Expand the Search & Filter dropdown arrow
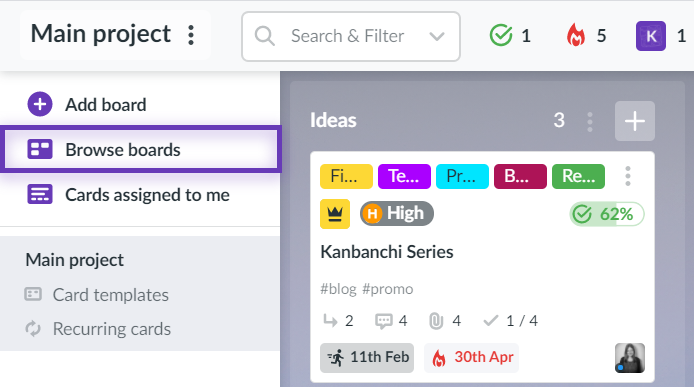694x387 pixels. tap(437, 36)
